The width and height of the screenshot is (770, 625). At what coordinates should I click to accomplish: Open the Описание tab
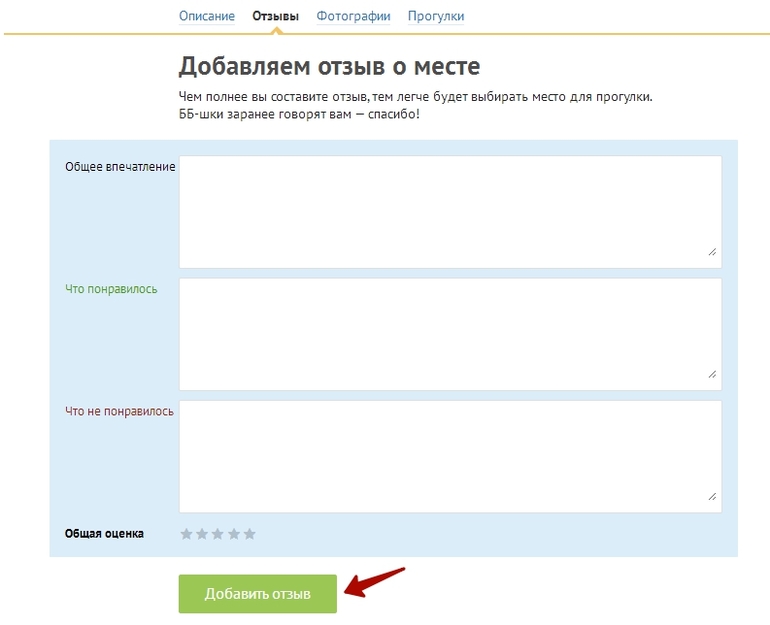pos(207,16)
